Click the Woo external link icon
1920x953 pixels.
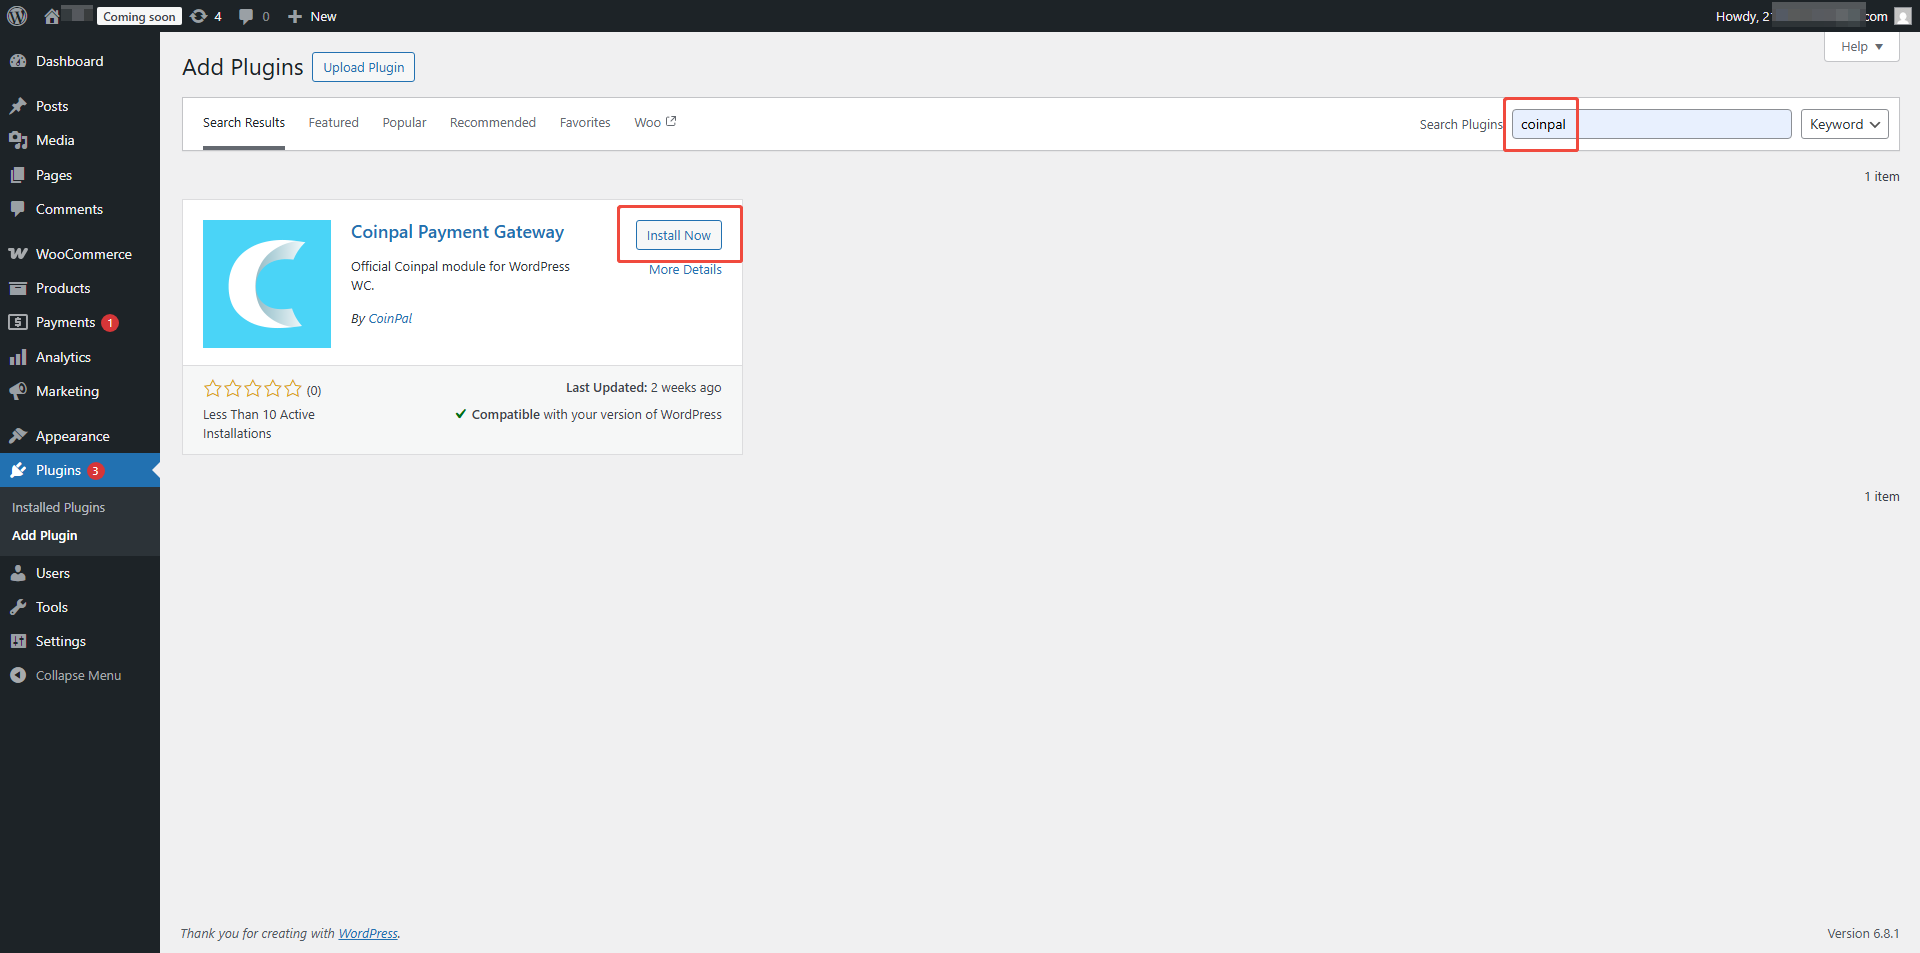(671, 121)
